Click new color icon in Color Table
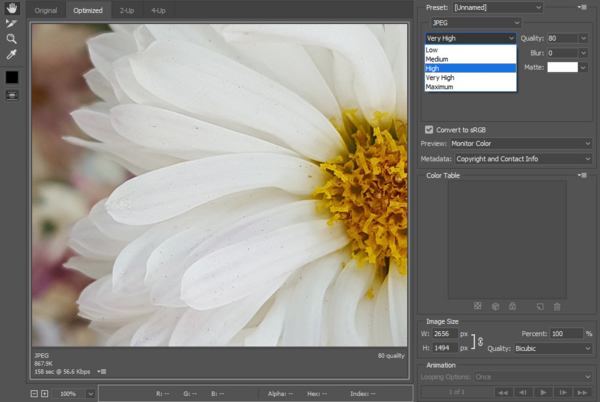Screen dimensions: 600x402 tap(540, 306)
